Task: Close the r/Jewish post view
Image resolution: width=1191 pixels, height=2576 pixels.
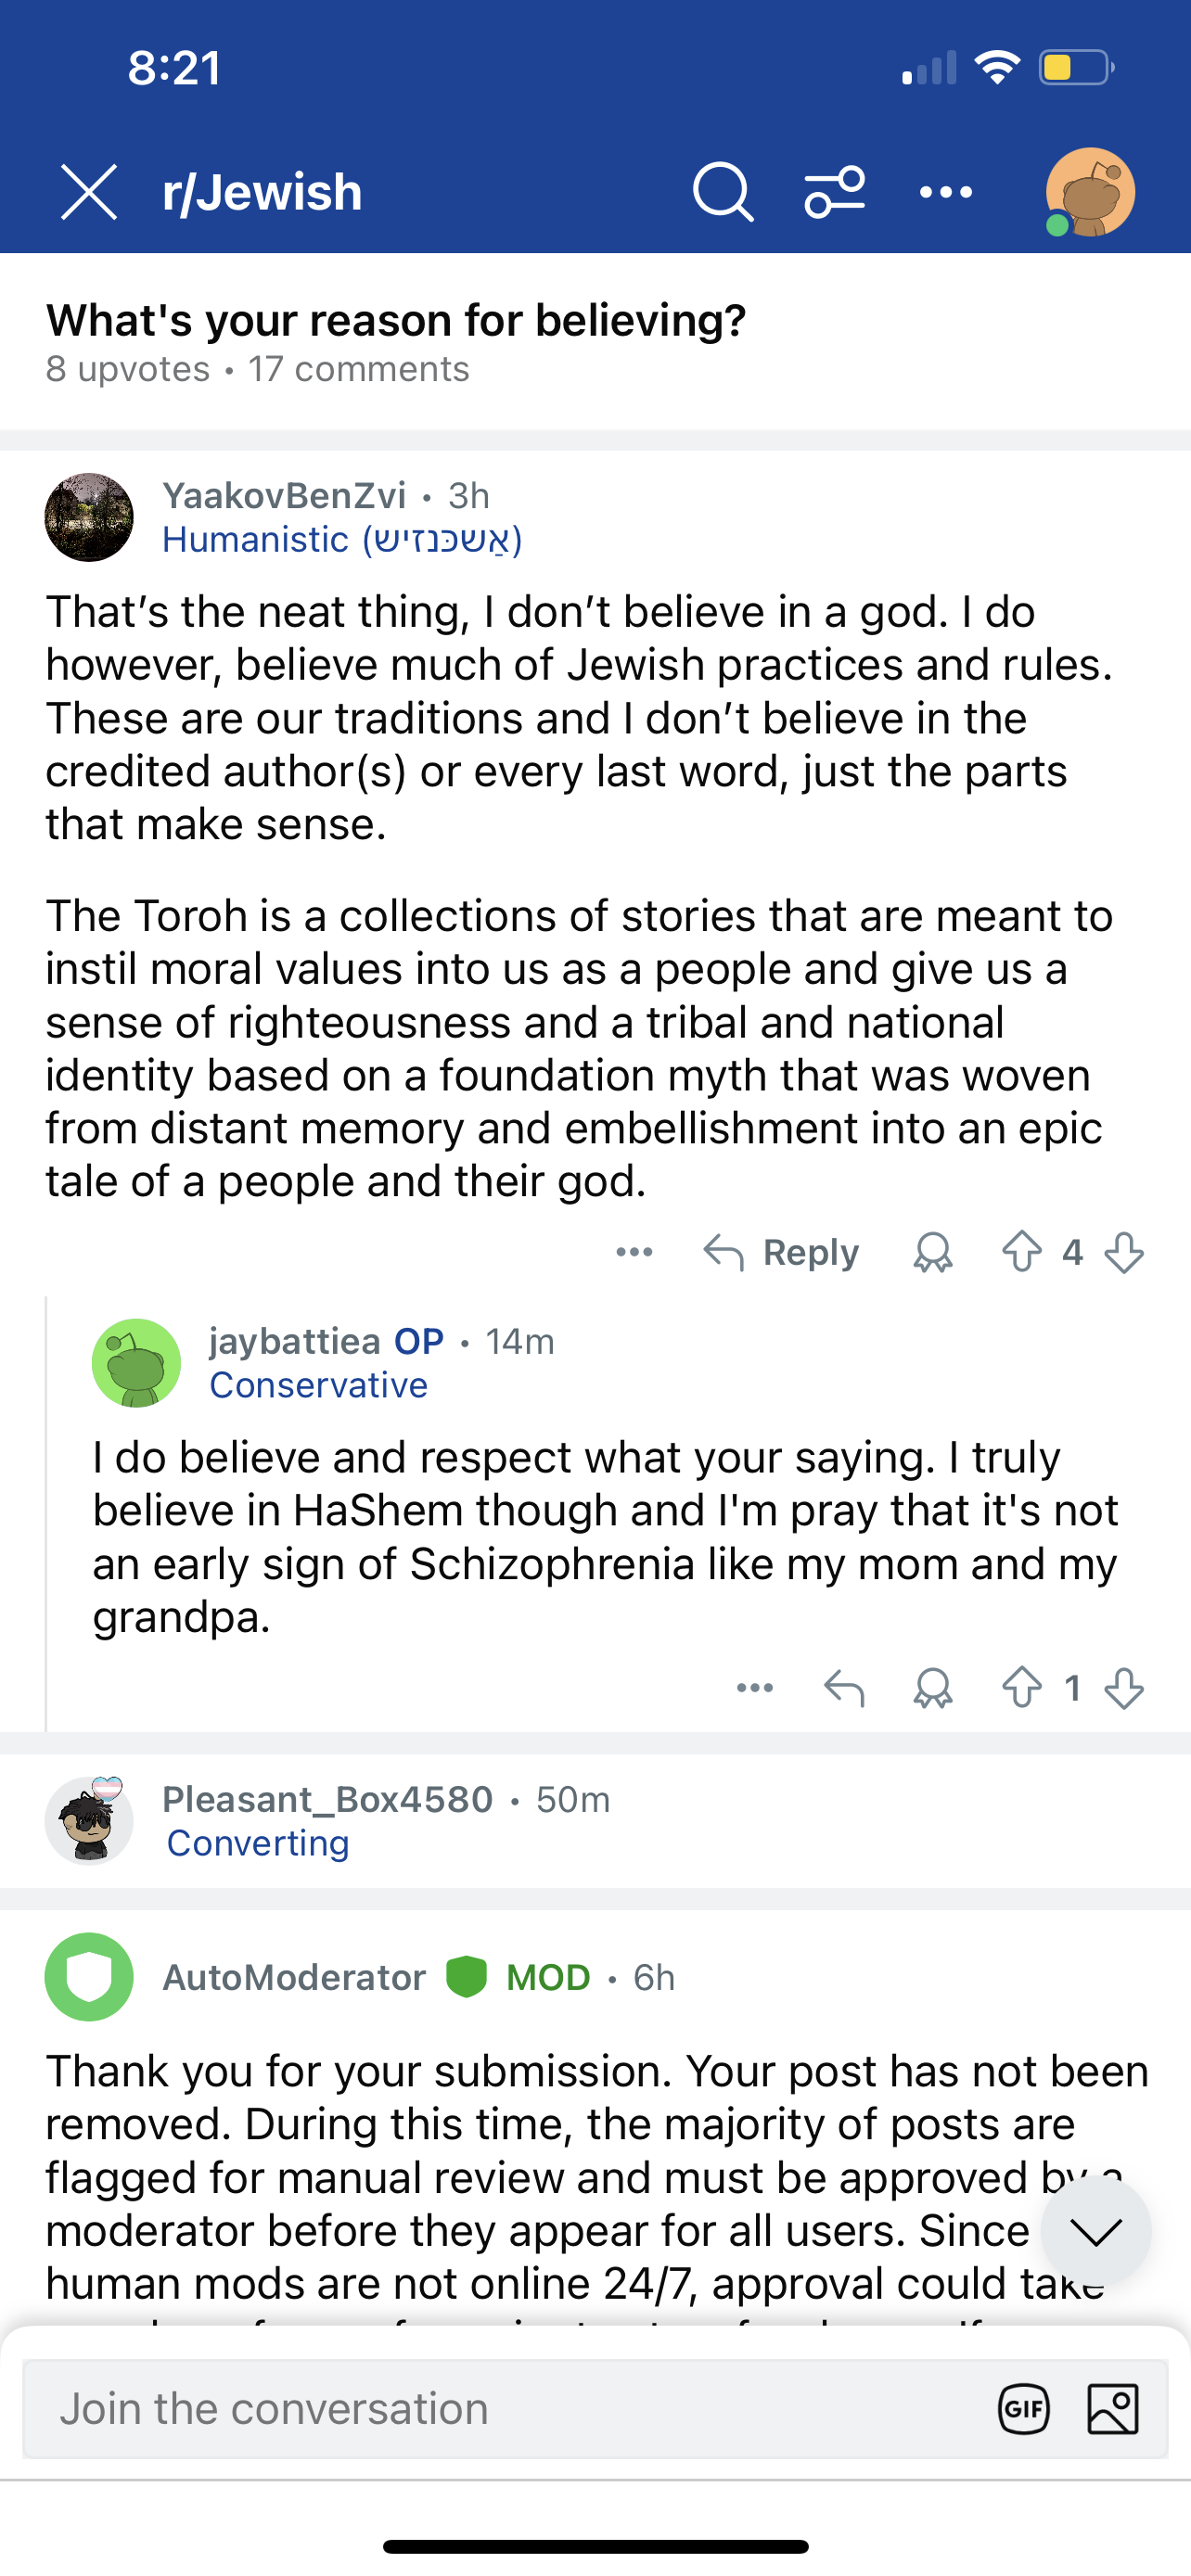Action: tap(89, 191)
